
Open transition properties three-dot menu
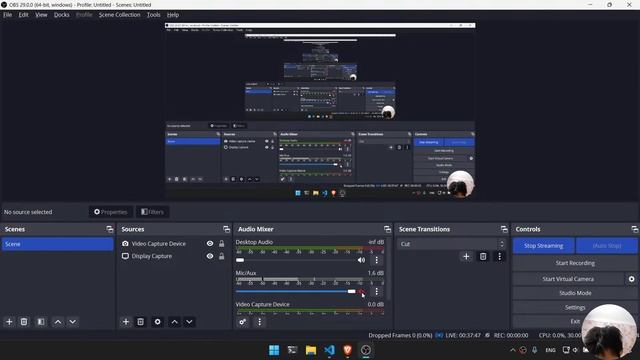coord(499,256)
